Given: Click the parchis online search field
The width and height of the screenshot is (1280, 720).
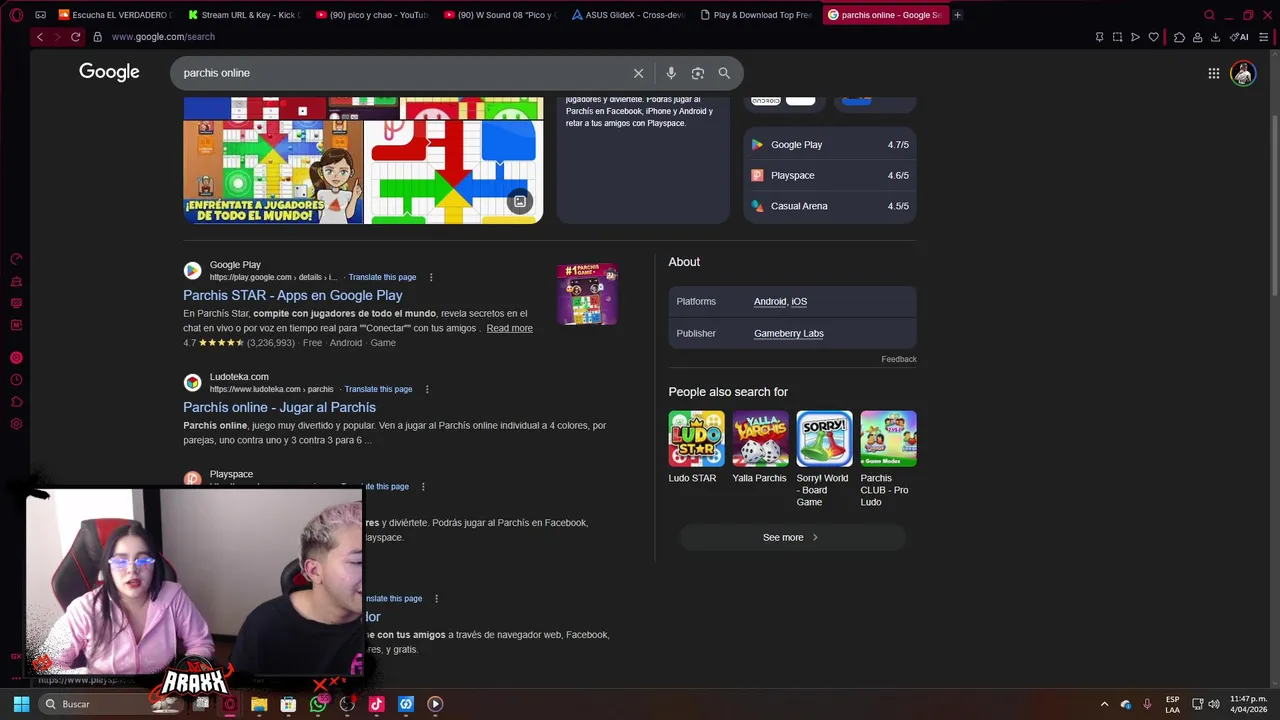Looking at the screenshot, I should tap(400, 73).
